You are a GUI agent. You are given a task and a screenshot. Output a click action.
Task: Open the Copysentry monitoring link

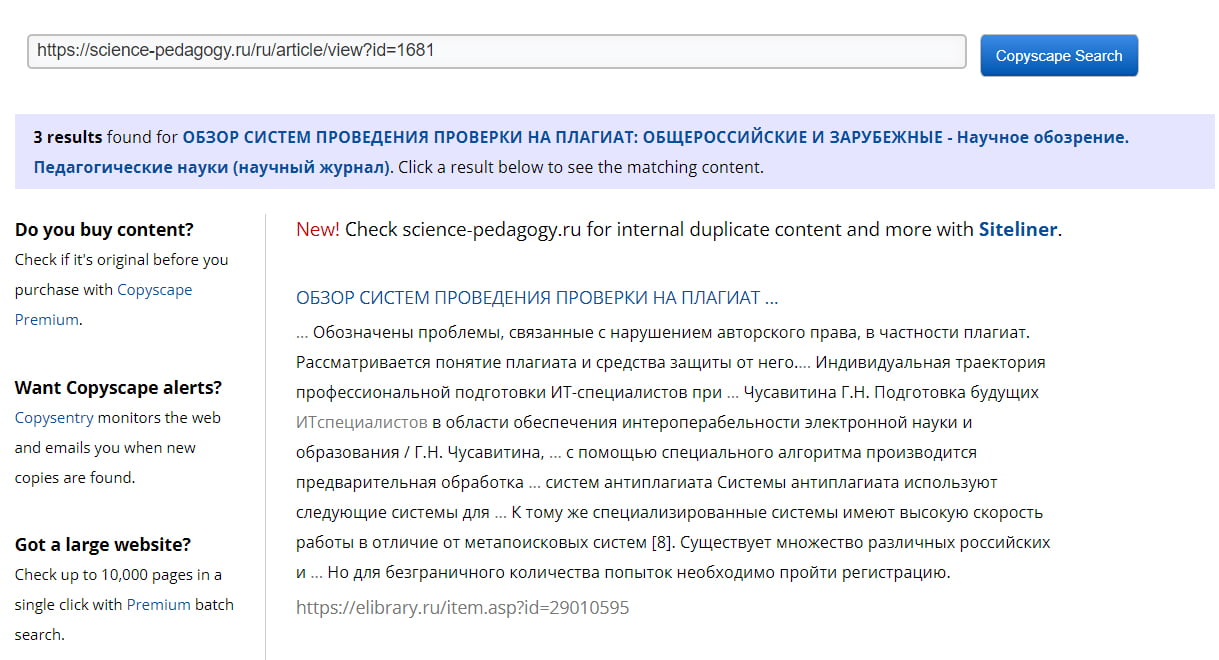(x=56, y=417)
